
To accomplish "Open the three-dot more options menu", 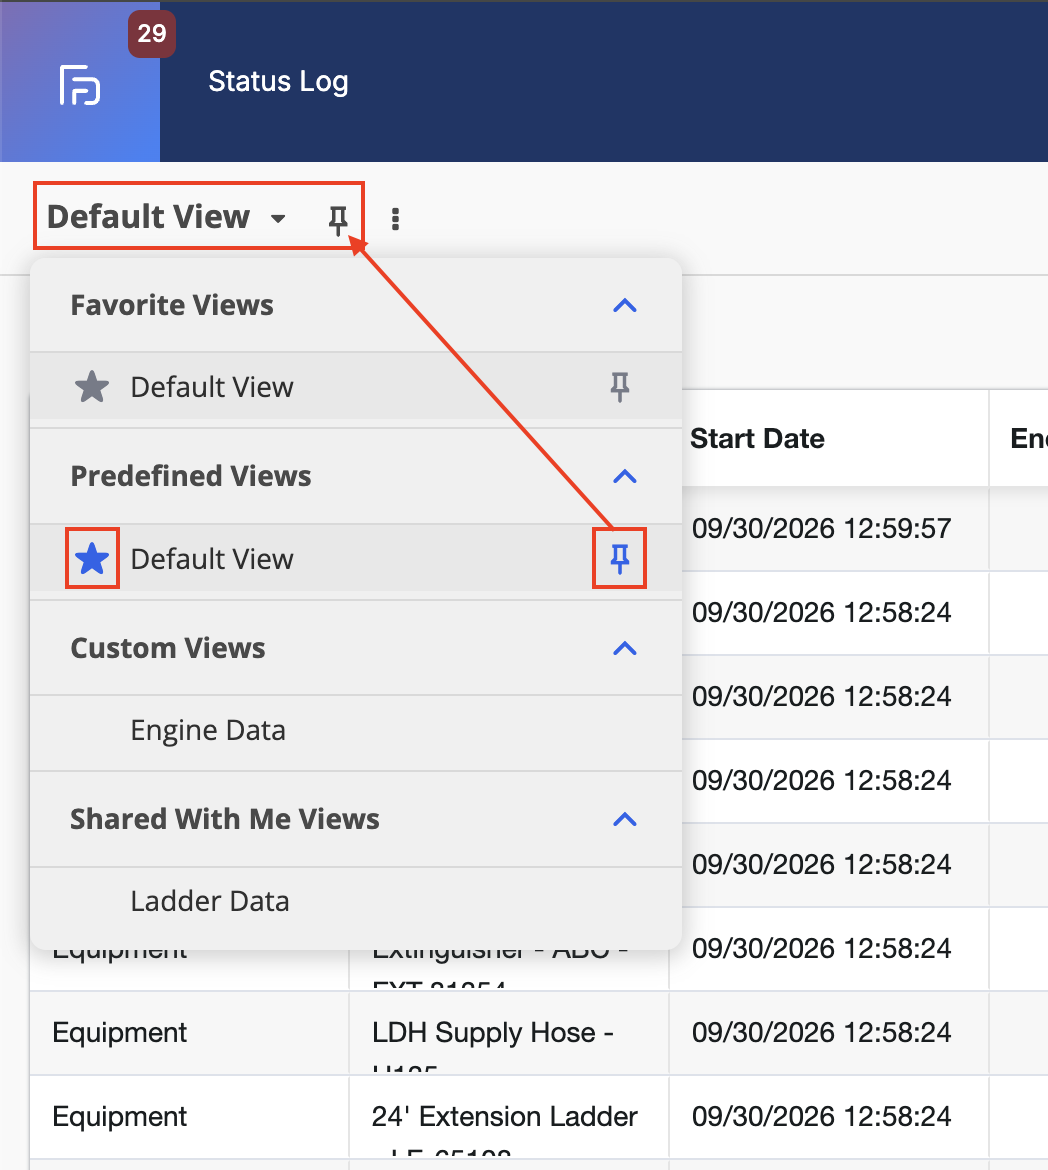I will [x=396, y=219].
